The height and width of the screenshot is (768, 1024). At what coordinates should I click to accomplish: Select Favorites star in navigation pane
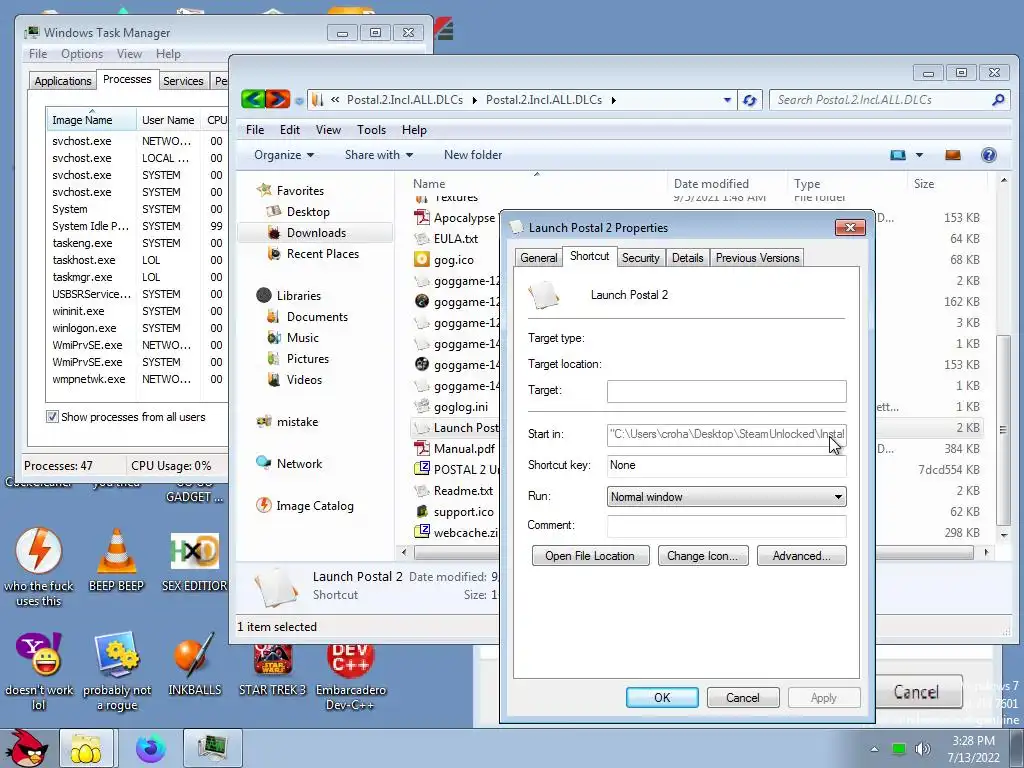264,190
